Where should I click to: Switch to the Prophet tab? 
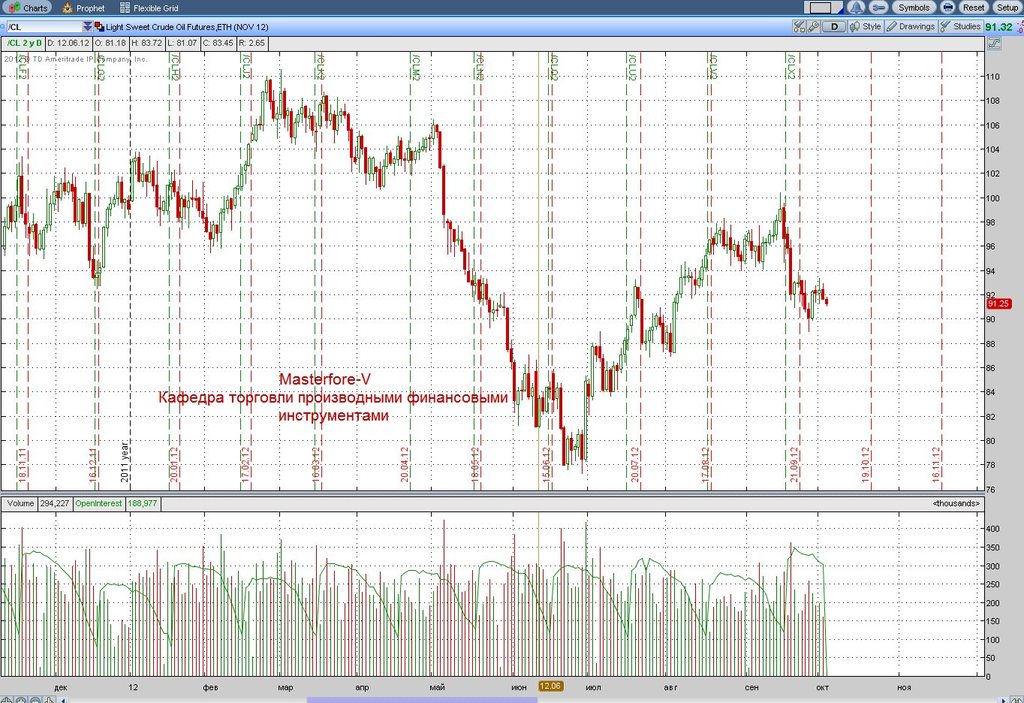(x=84, y=8)
